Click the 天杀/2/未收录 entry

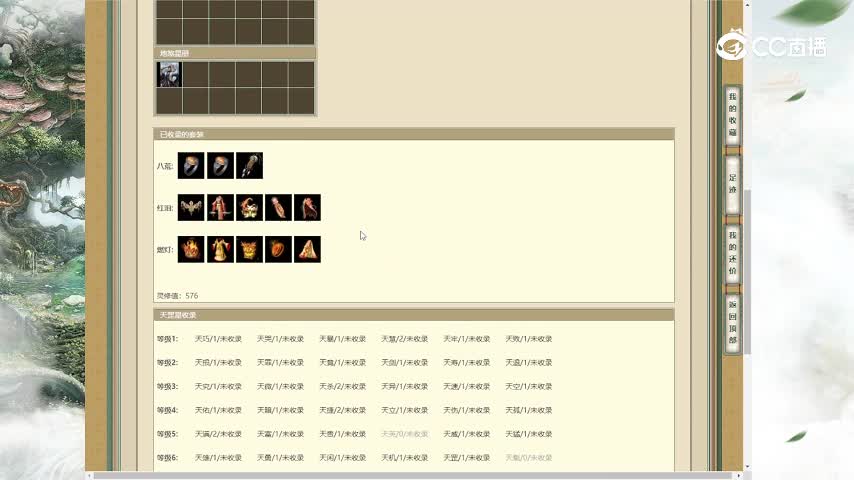342,386
